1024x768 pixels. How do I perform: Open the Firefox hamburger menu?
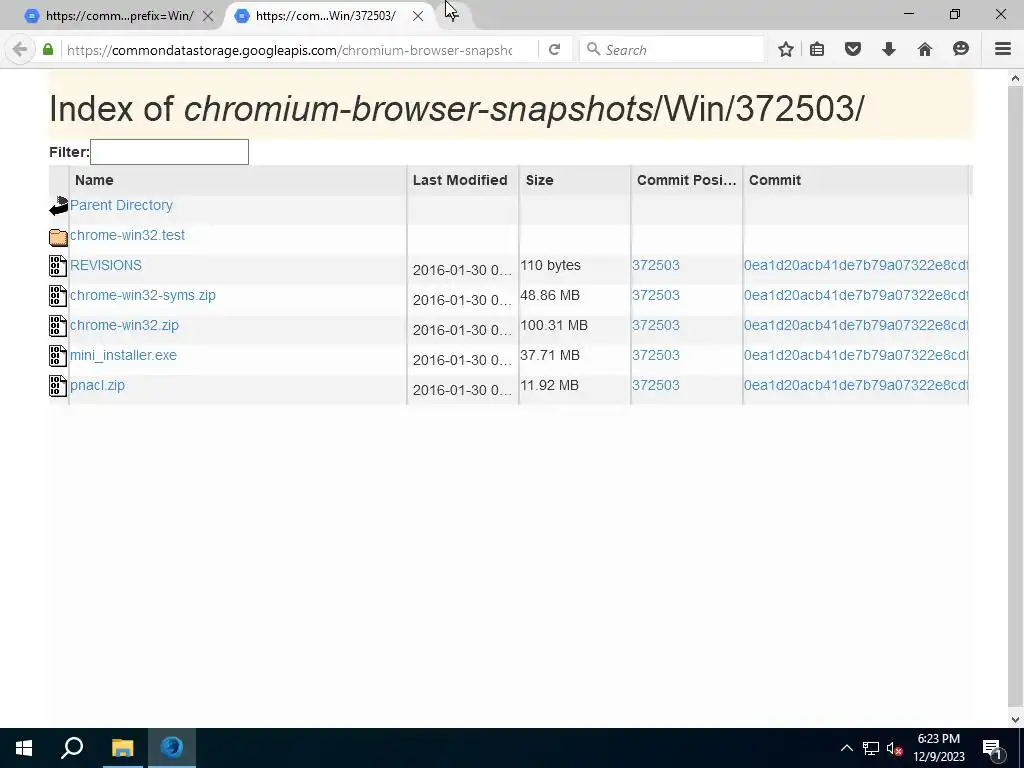[1003, 50]
